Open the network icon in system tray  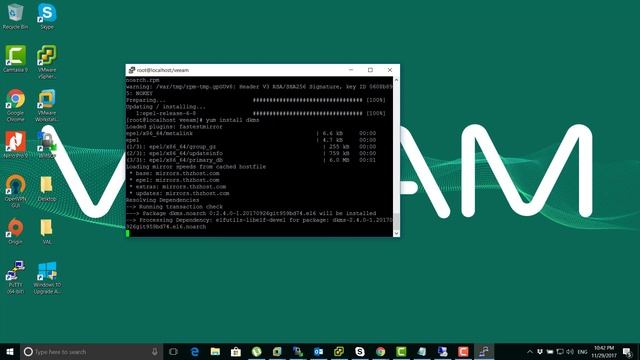click(x=560, y=351)
